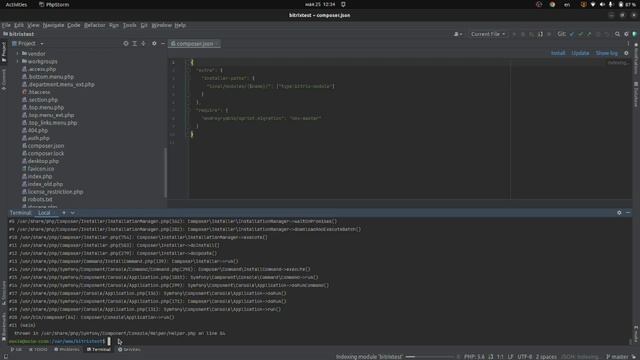Open keyboard layout en indicator
Viewport: 640px width, 360px height.
[x=567, y=4]
